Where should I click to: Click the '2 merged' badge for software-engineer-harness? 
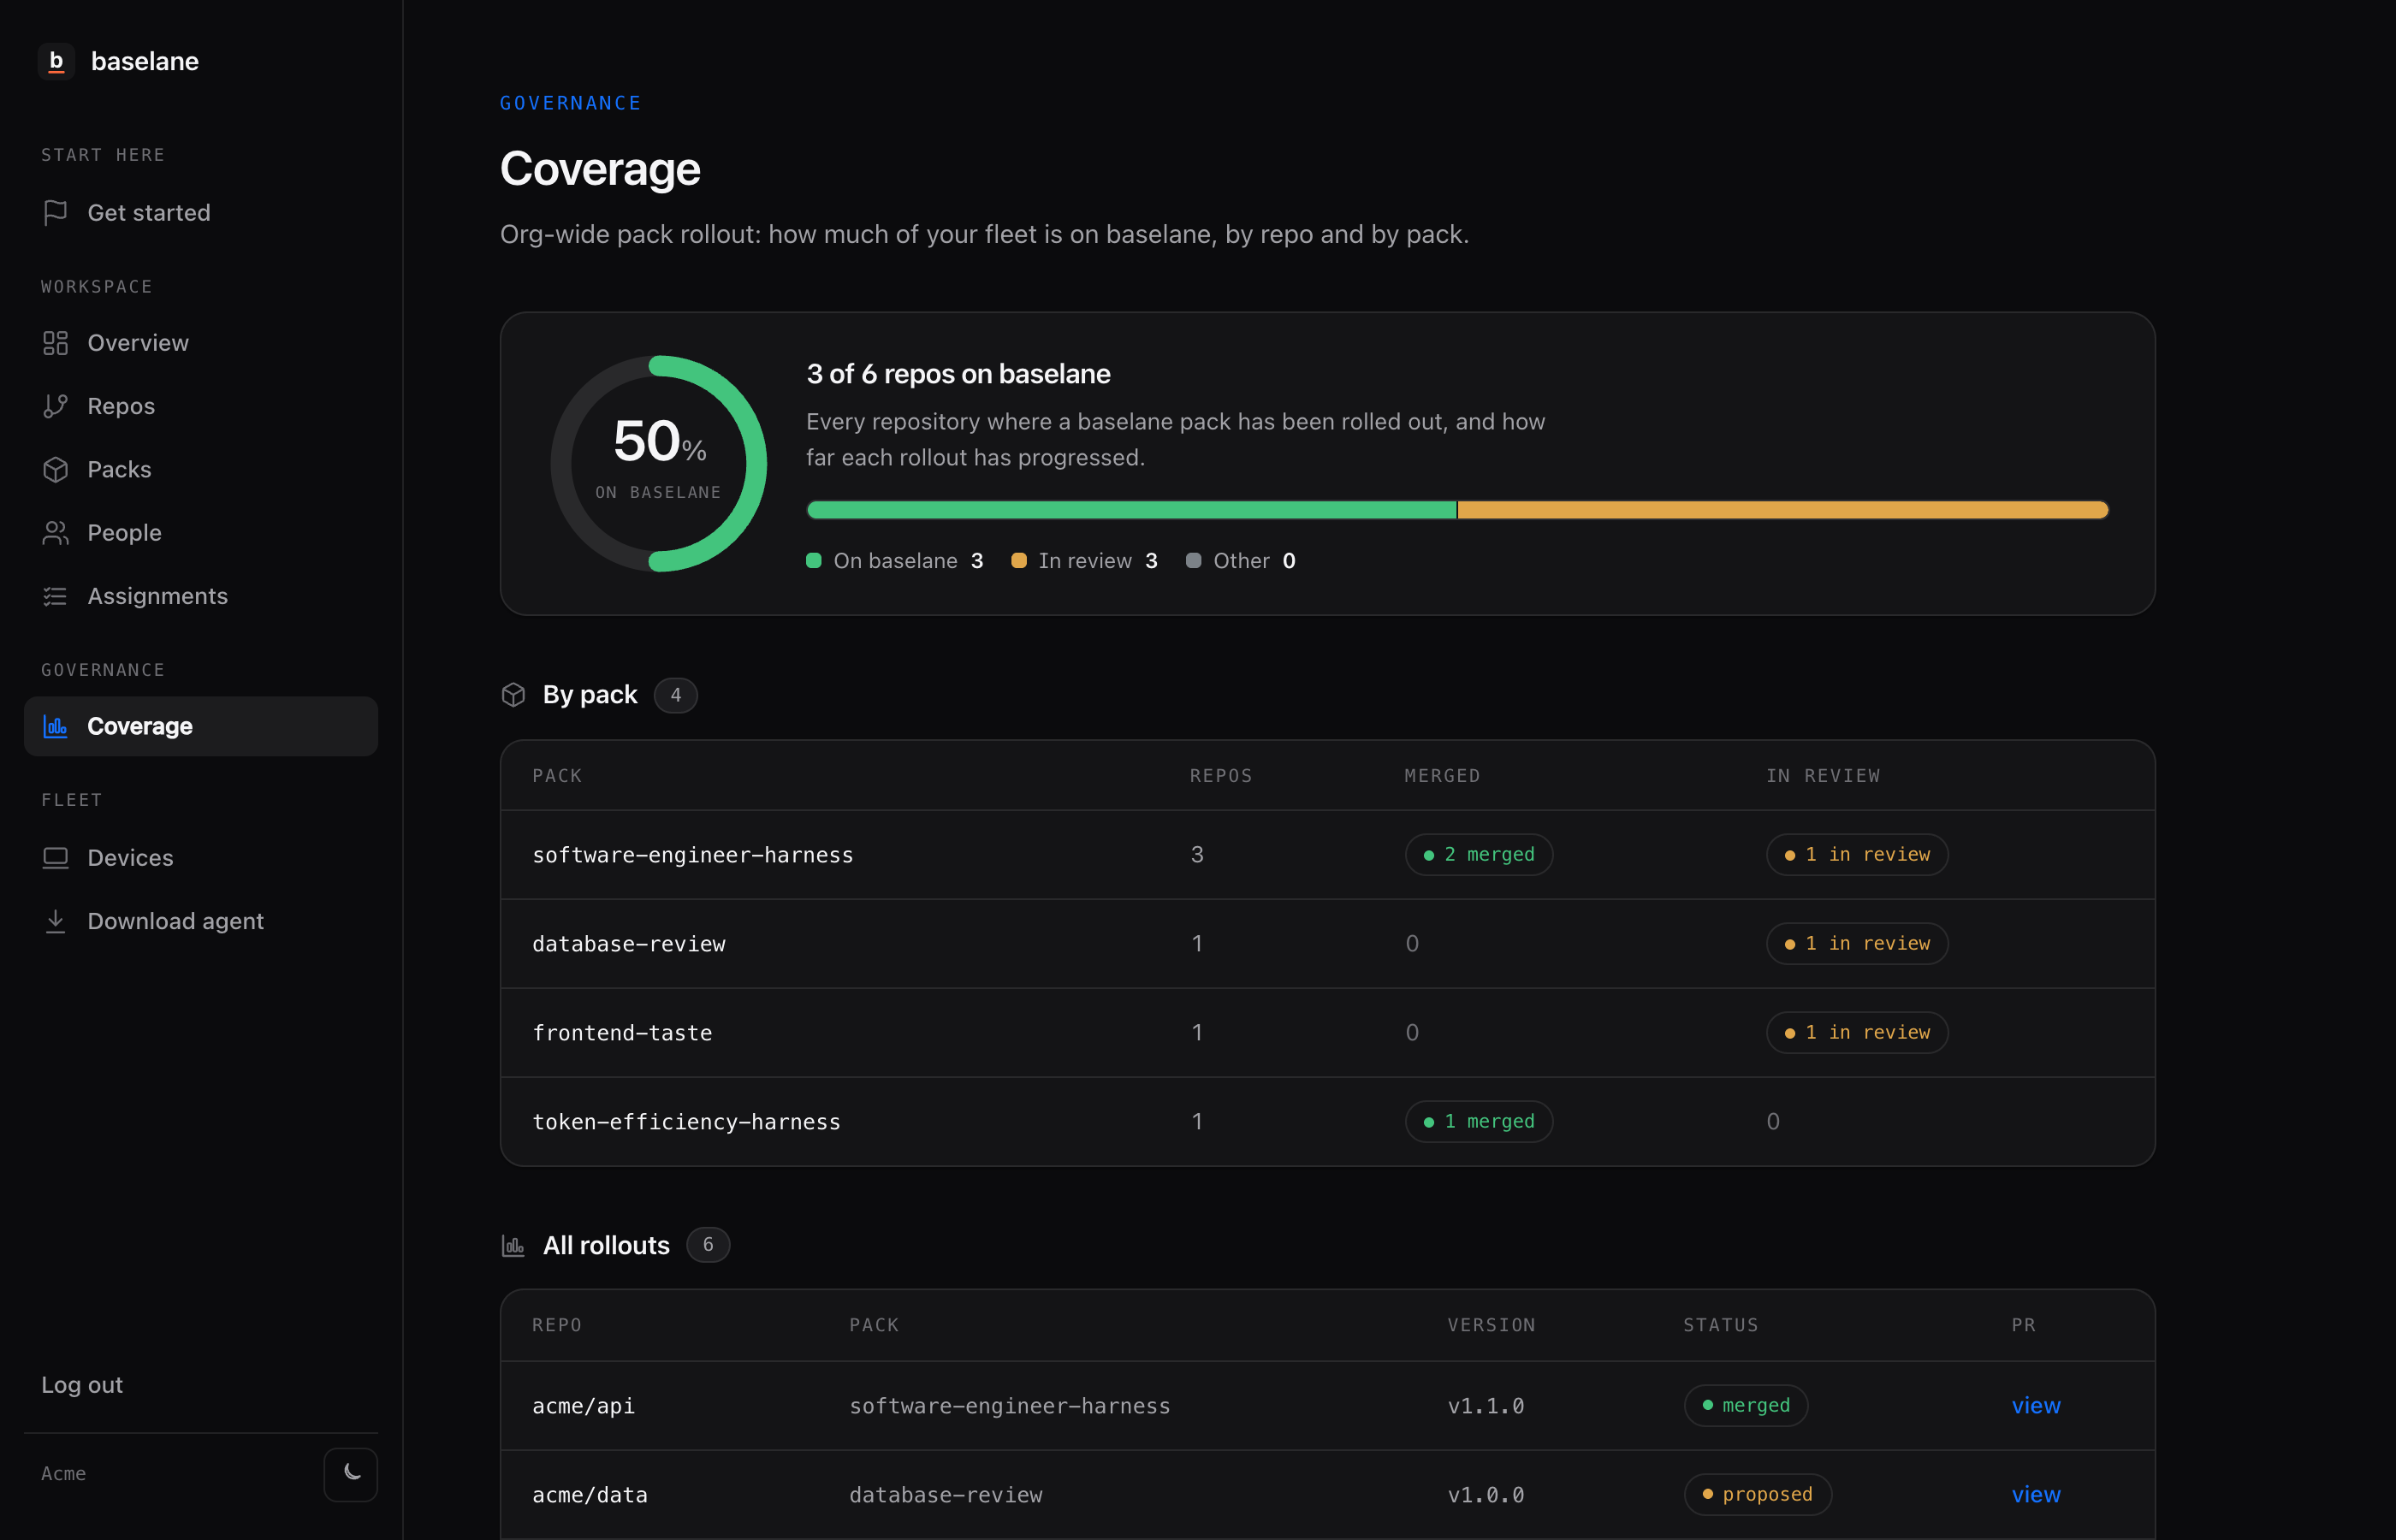coord(1479,855)
